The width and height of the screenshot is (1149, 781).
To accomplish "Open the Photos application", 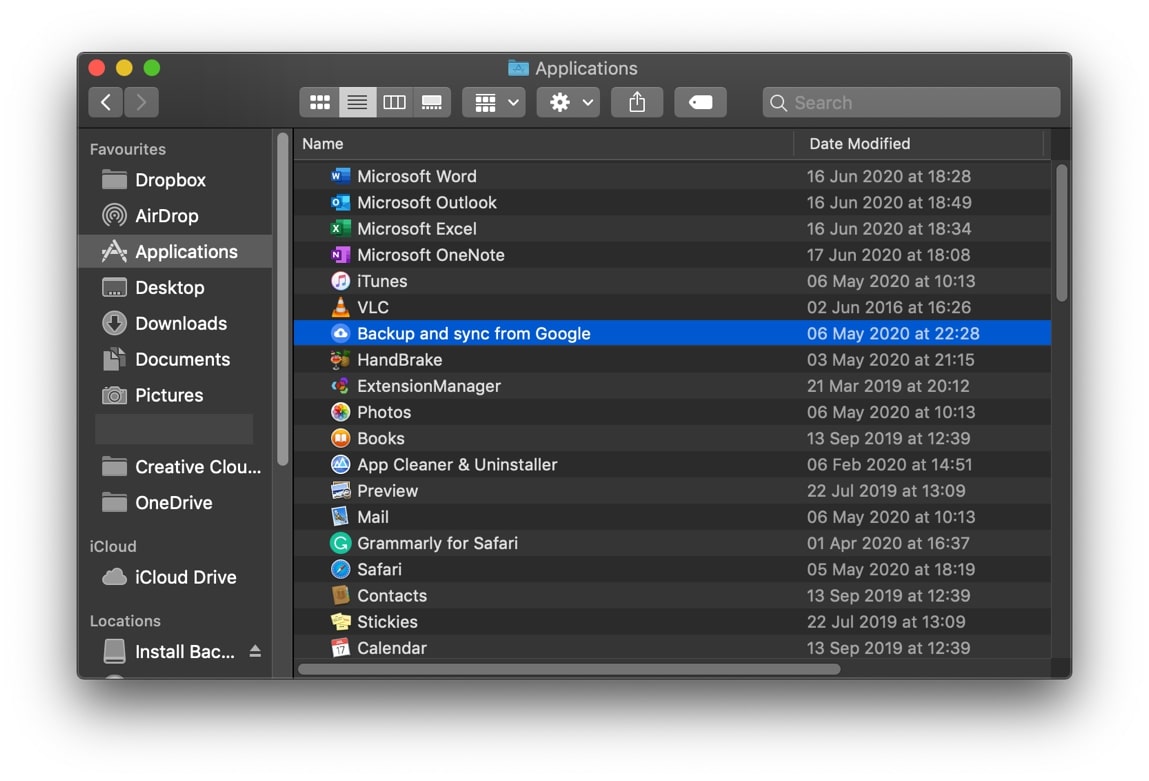I will (384, 411).
